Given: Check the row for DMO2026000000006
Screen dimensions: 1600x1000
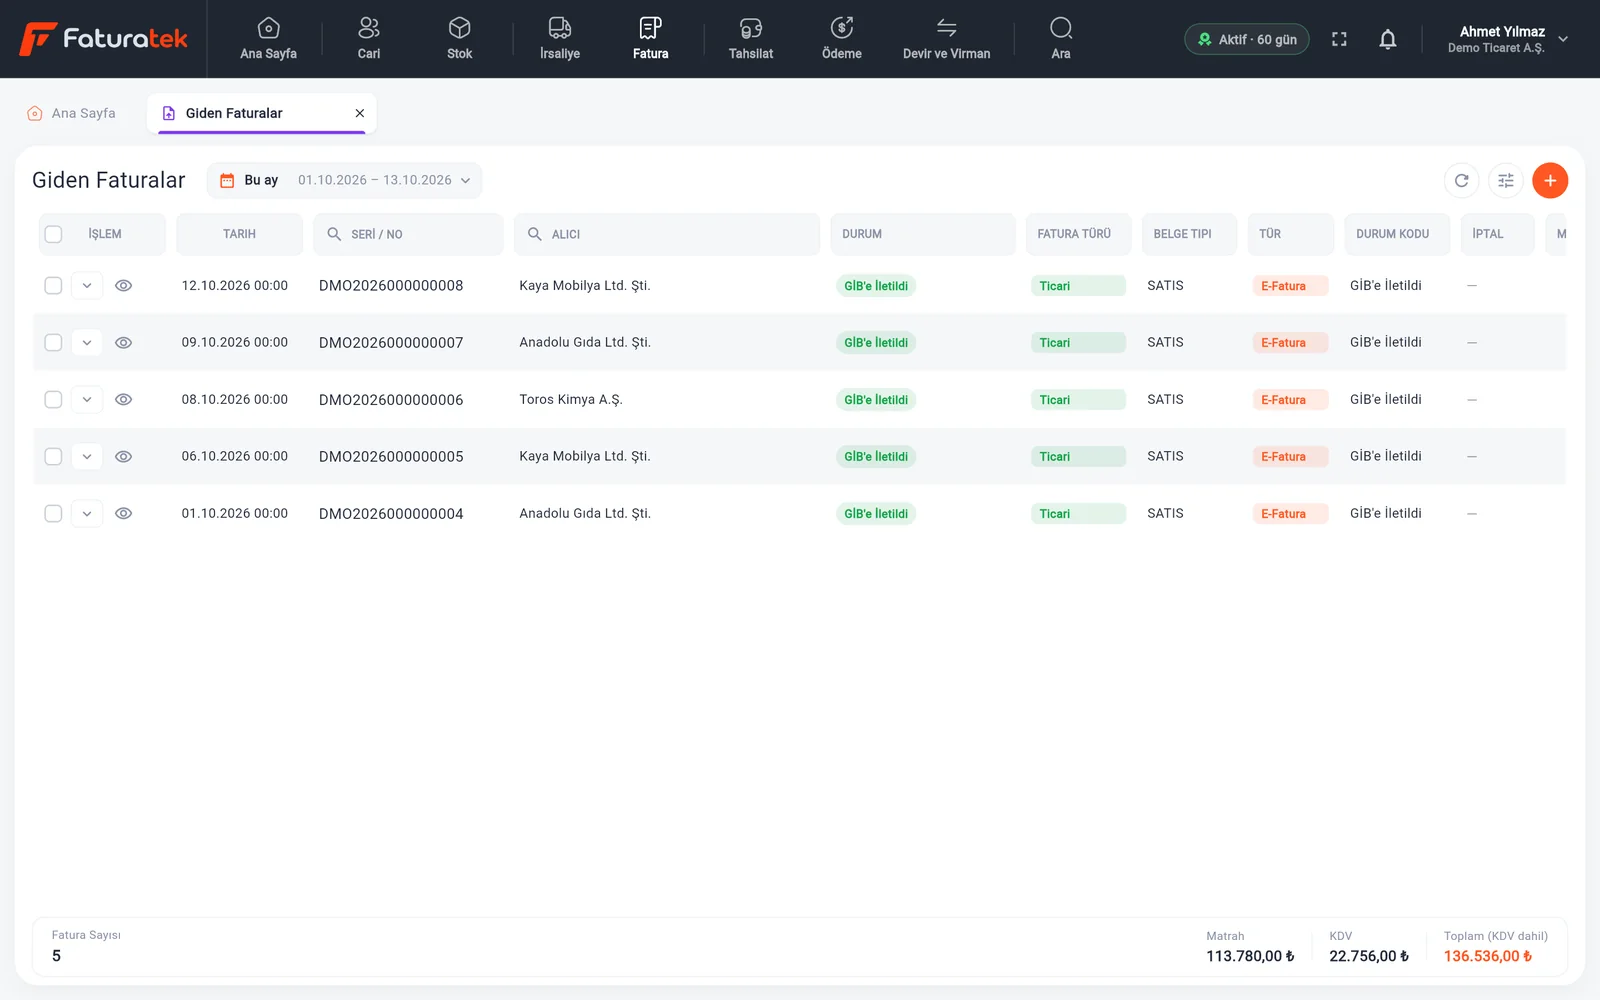Looking at the screenshot, I should tap(54, 400).
